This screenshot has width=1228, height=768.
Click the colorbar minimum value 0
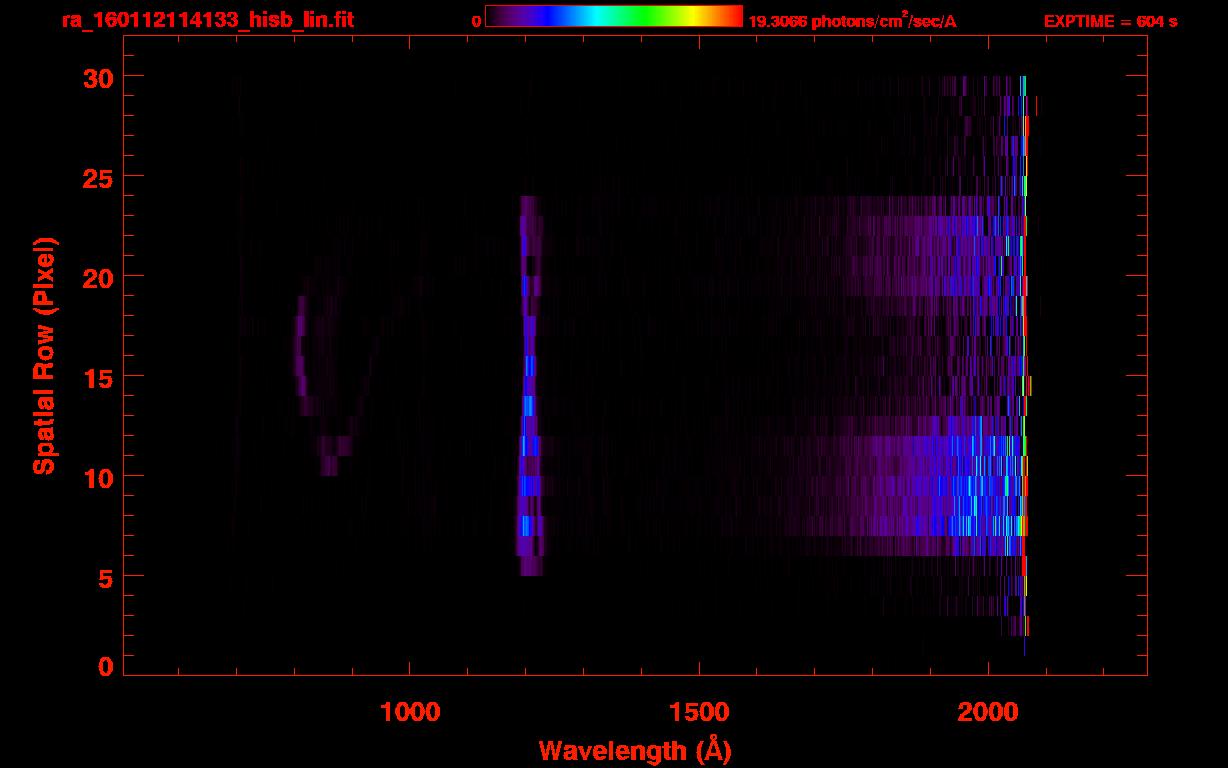pyautogui.click(x=477, y=21)
